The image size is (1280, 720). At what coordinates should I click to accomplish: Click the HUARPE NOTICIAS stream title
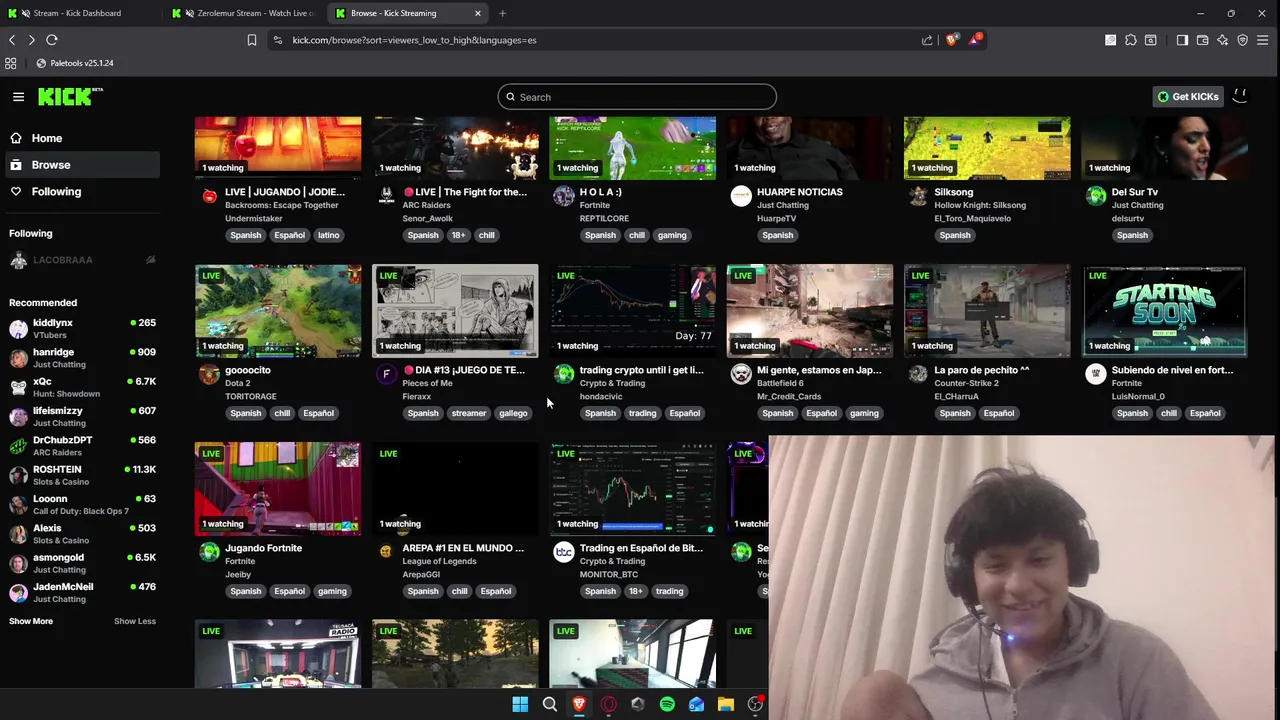(800, 192)
